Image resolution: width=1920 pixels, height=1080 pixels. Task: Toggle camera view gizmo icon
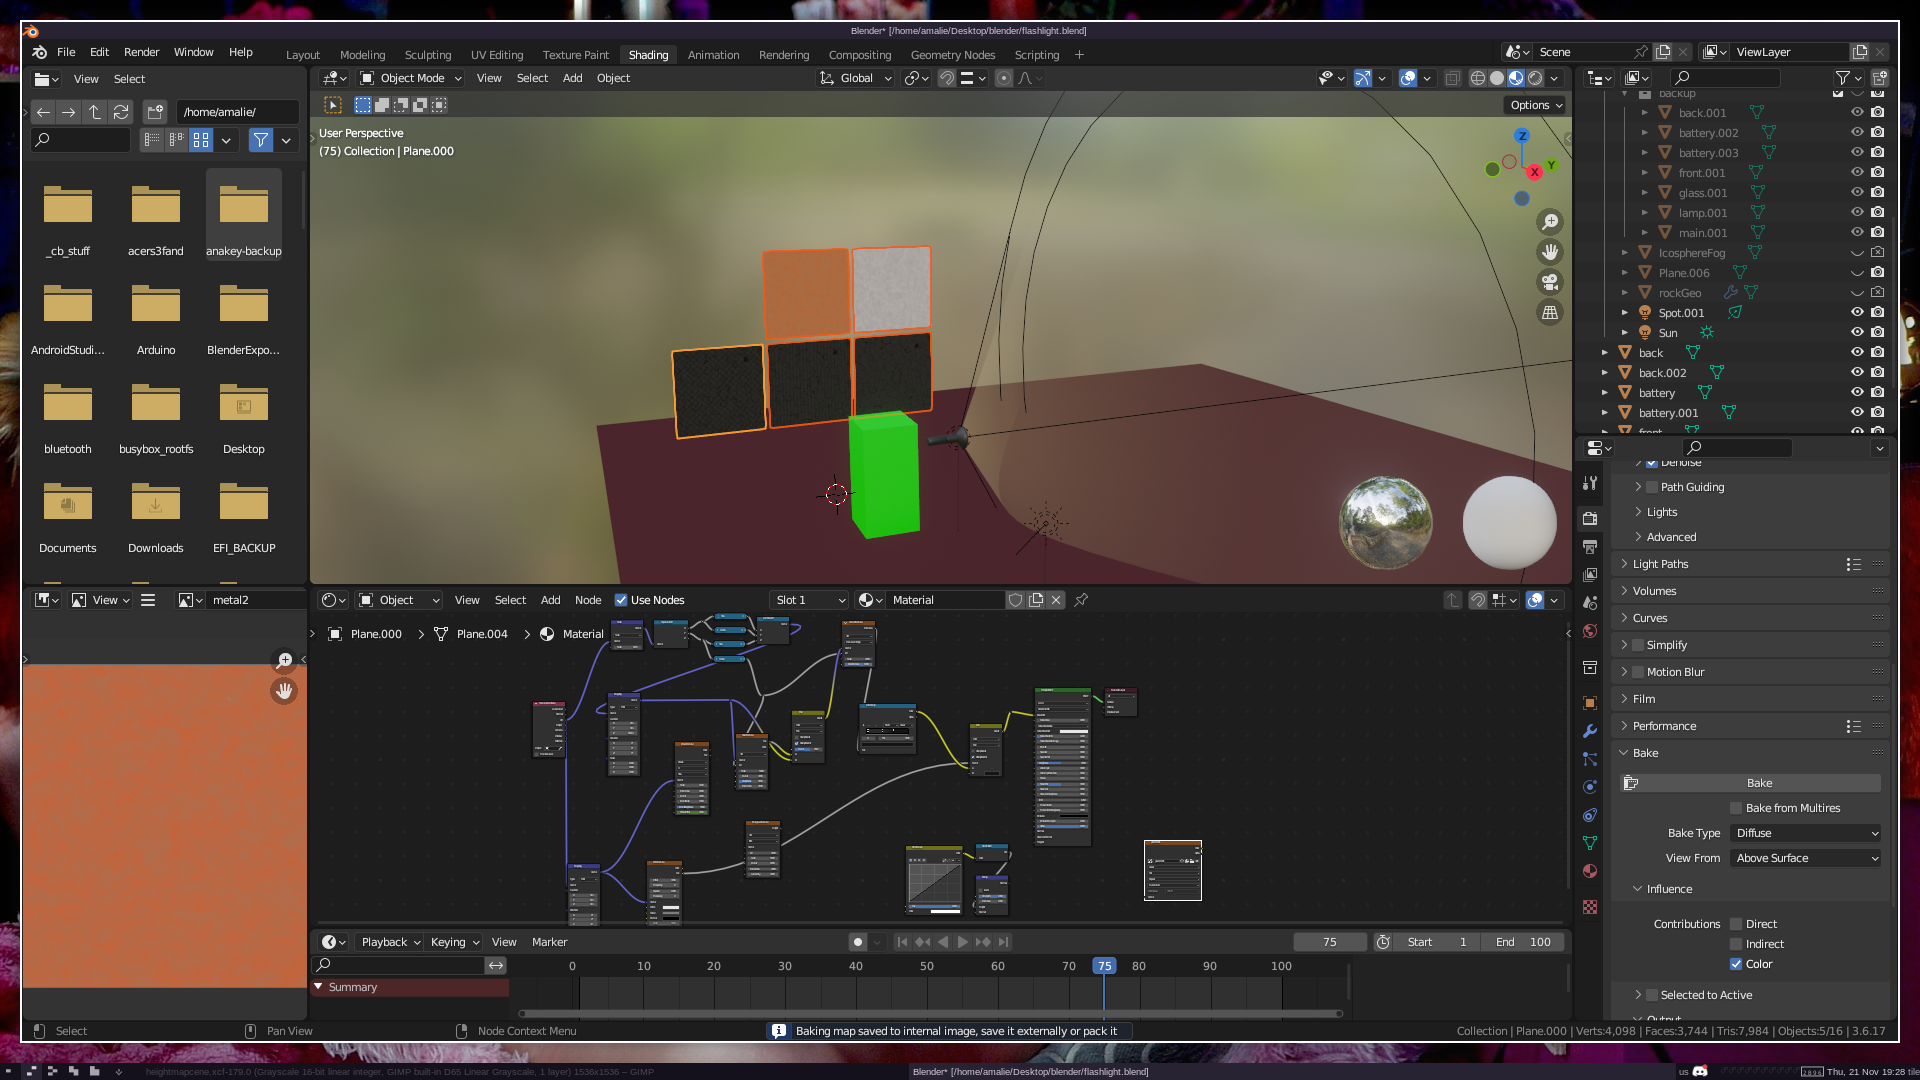coord(1549,282)
